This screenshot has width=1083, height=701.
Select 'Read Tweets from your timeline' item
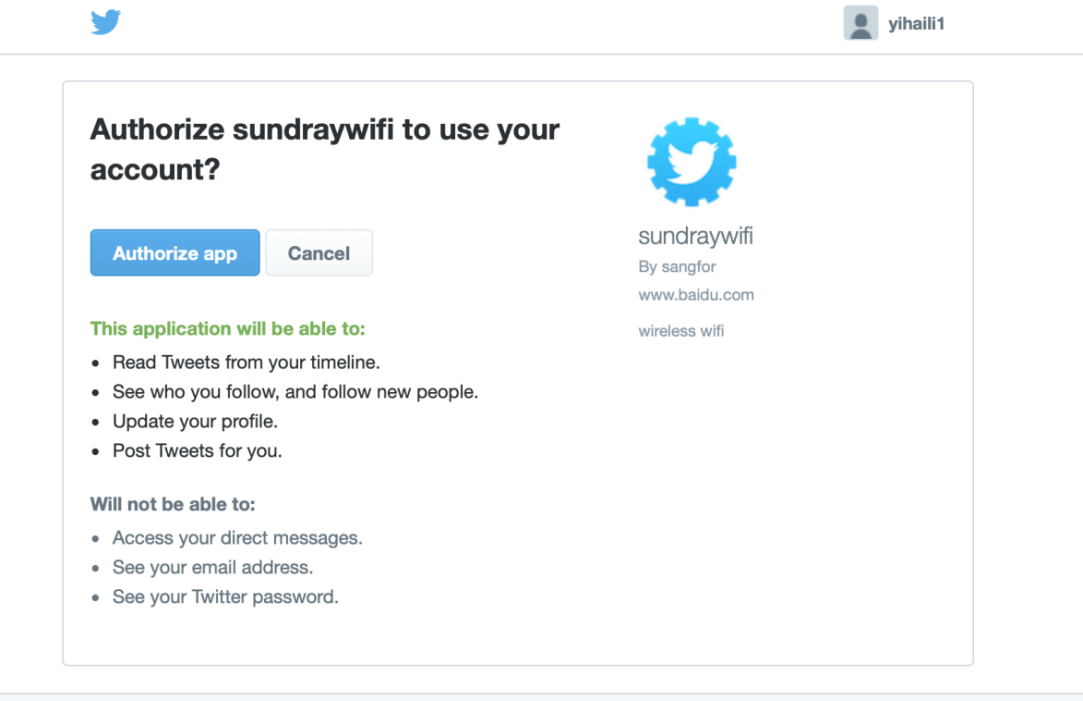point(246,362)
